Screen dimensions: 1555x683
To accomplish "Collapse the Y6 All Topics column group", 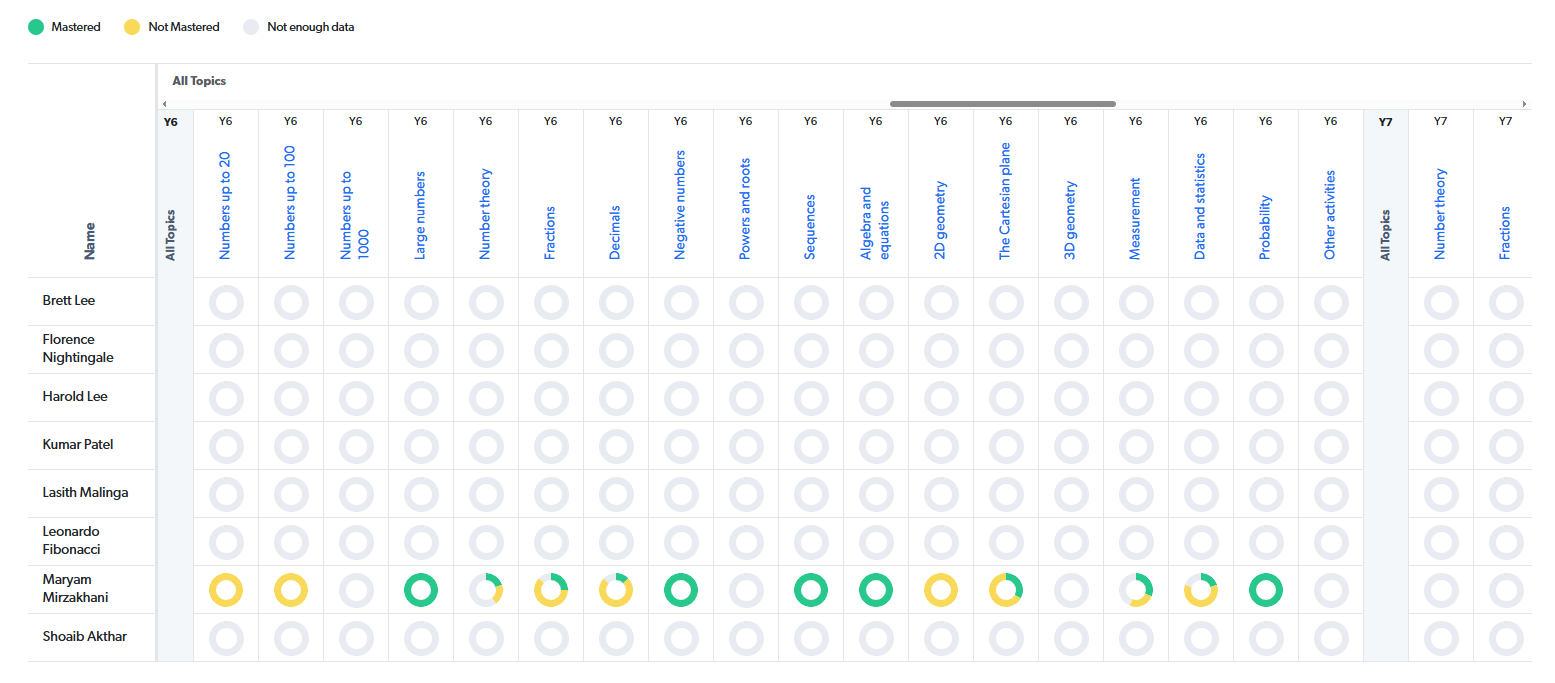I will click(x=170, y=121).
